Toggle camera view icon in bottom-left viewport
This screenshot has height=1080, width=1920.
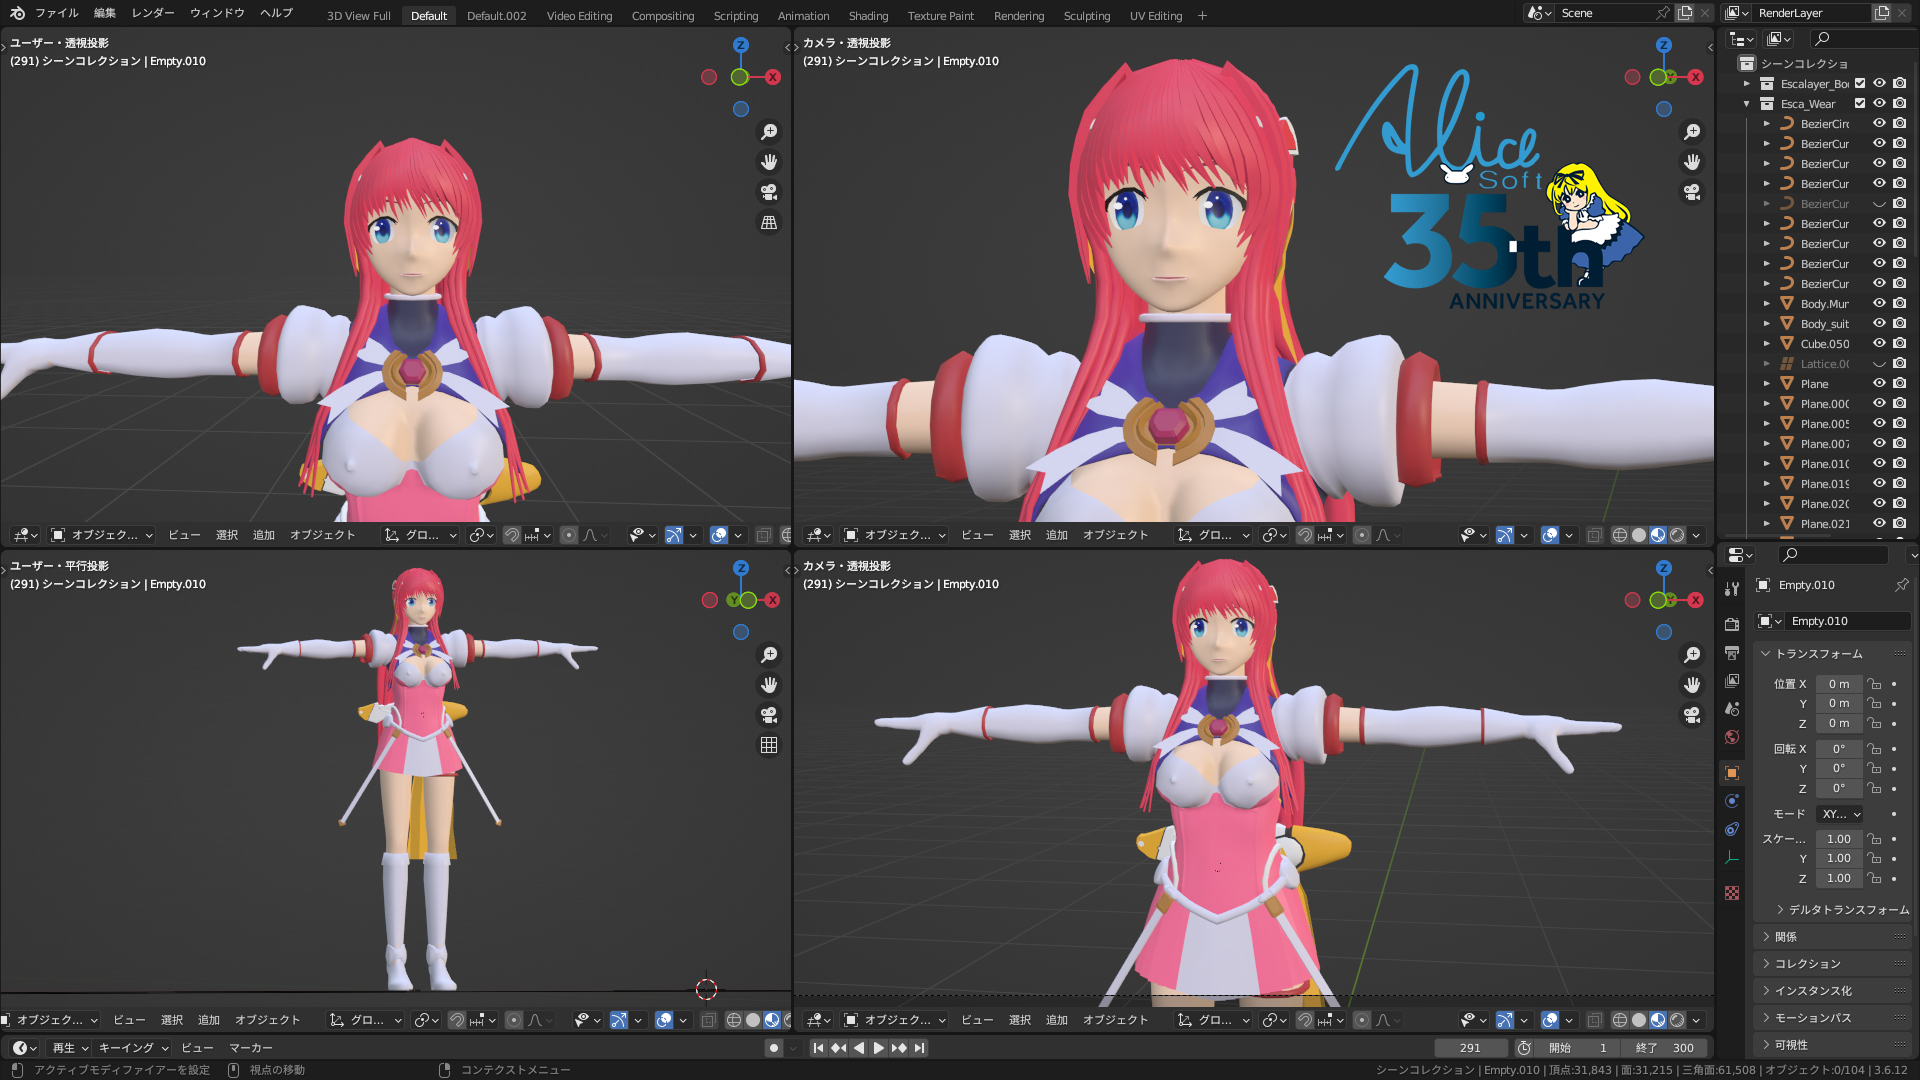[x=769, y=715]
